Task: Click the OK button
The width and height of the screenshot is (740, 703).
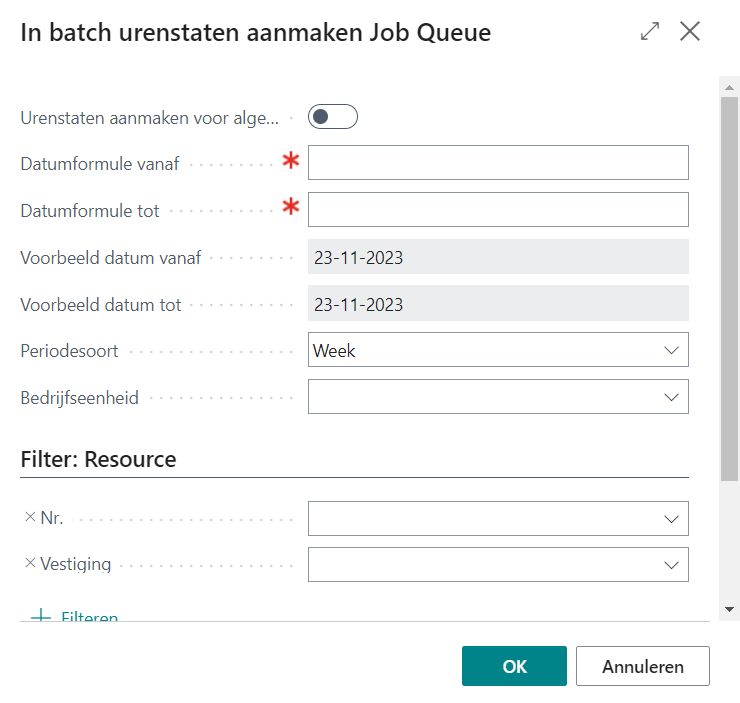Action: [514, 666]
